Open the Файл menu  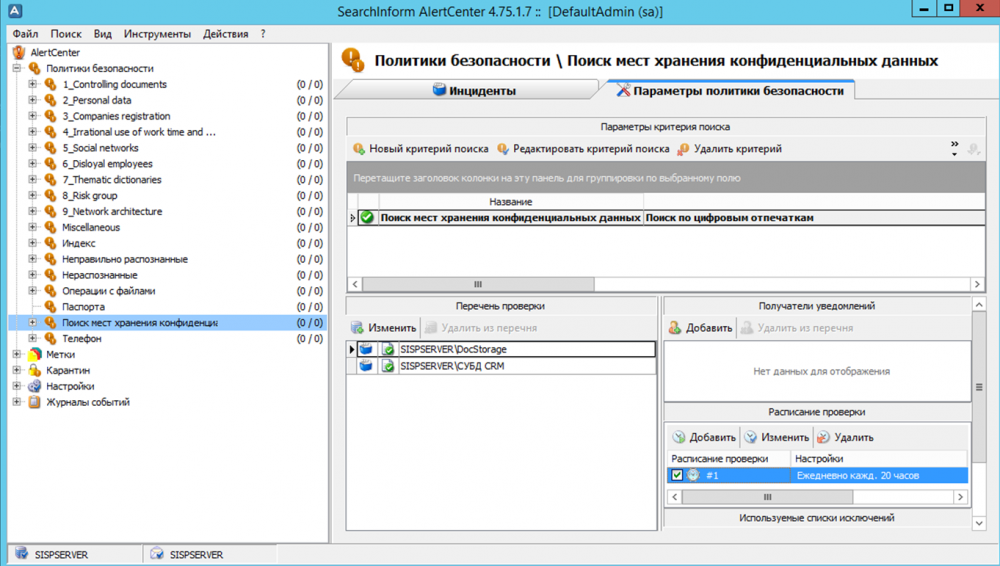point(25,34)
